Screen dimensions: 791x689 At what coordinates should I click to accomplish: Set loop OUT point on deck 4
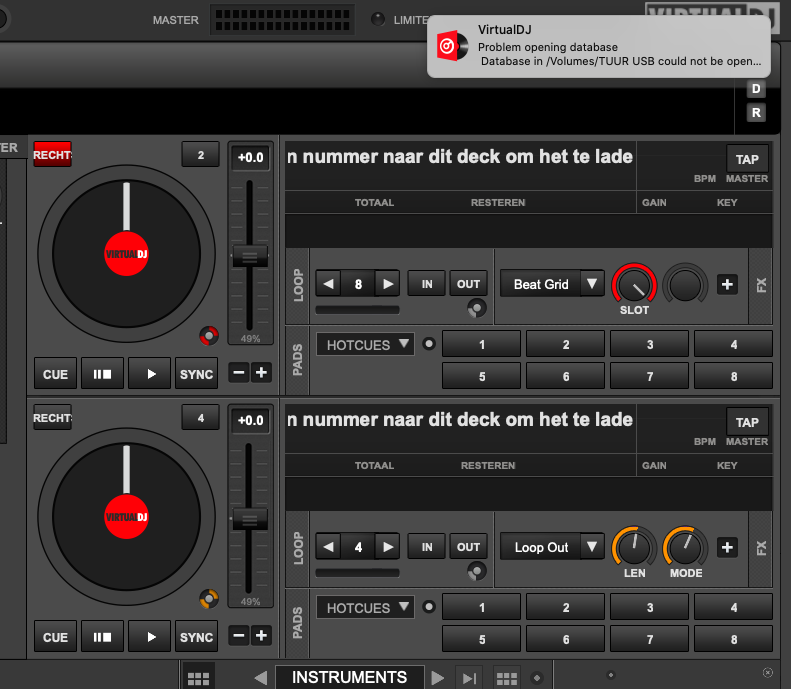(x=468, y=547)
